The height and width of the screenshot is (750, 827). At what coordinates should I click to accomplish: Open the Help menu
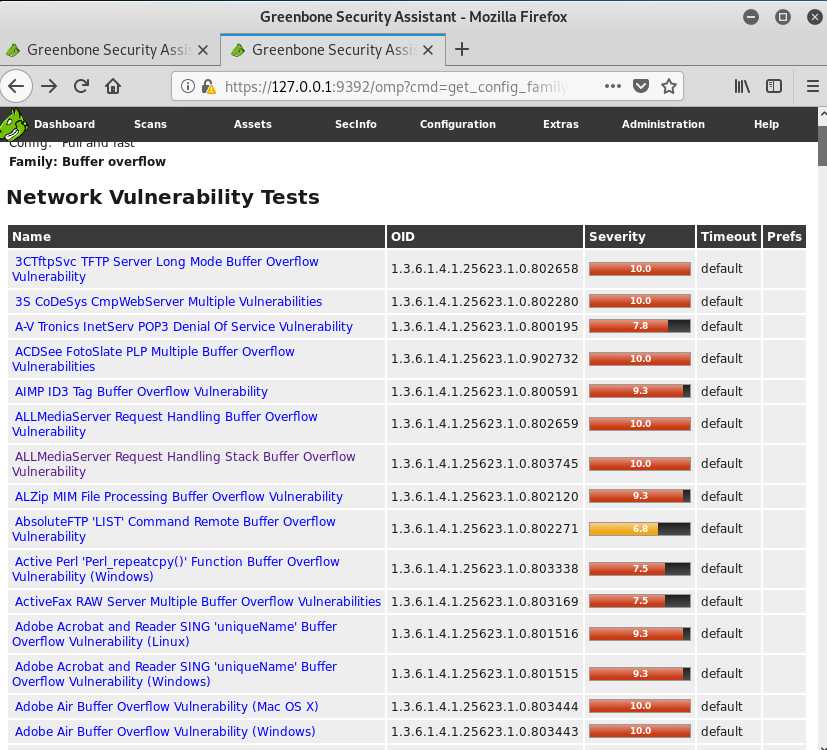(x=766, y=124)
